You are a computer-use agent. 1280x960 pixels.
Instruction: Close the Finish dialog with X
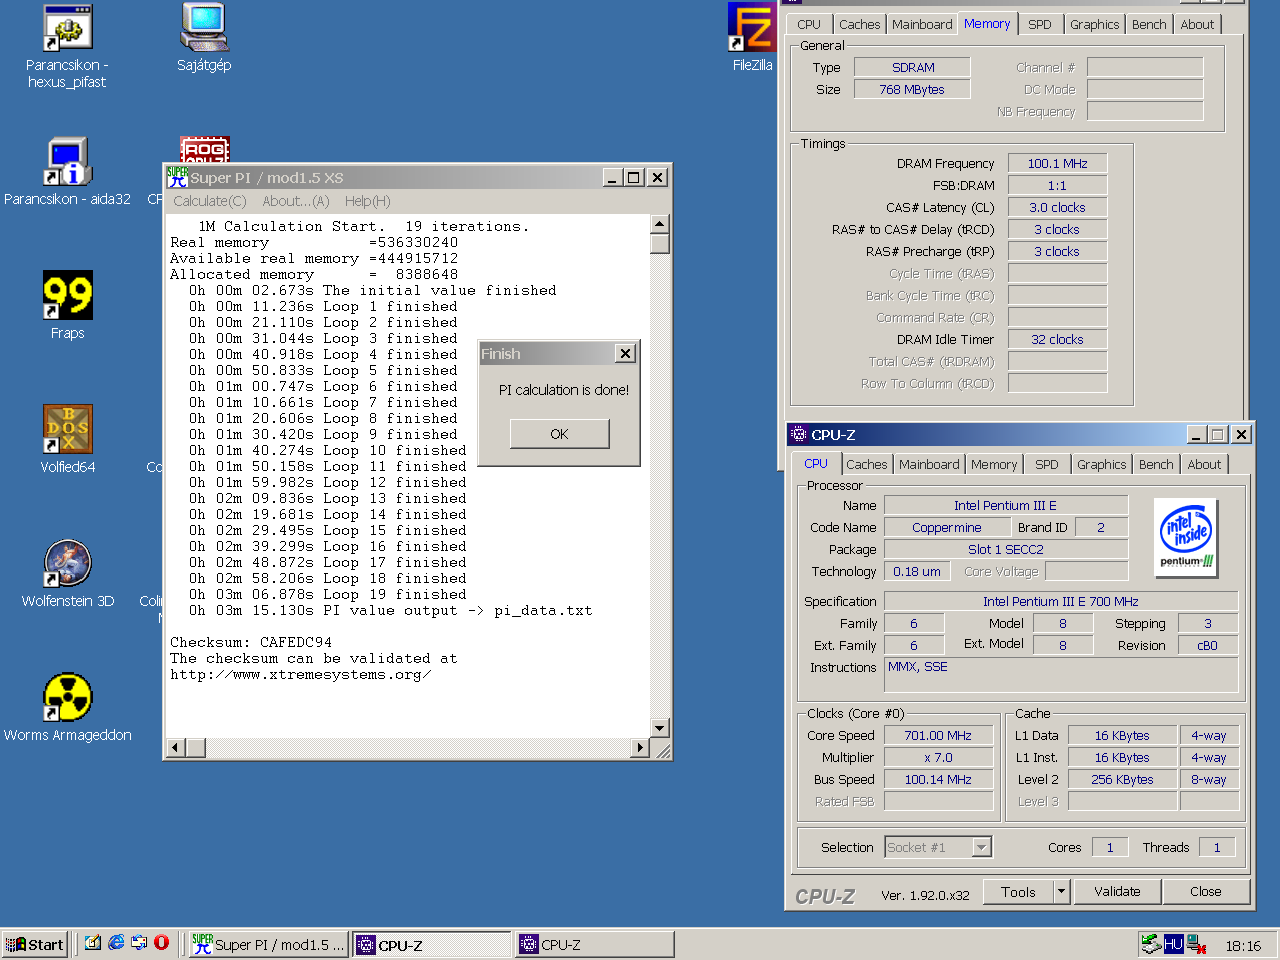pyautogui.click(x=625, y=353)
